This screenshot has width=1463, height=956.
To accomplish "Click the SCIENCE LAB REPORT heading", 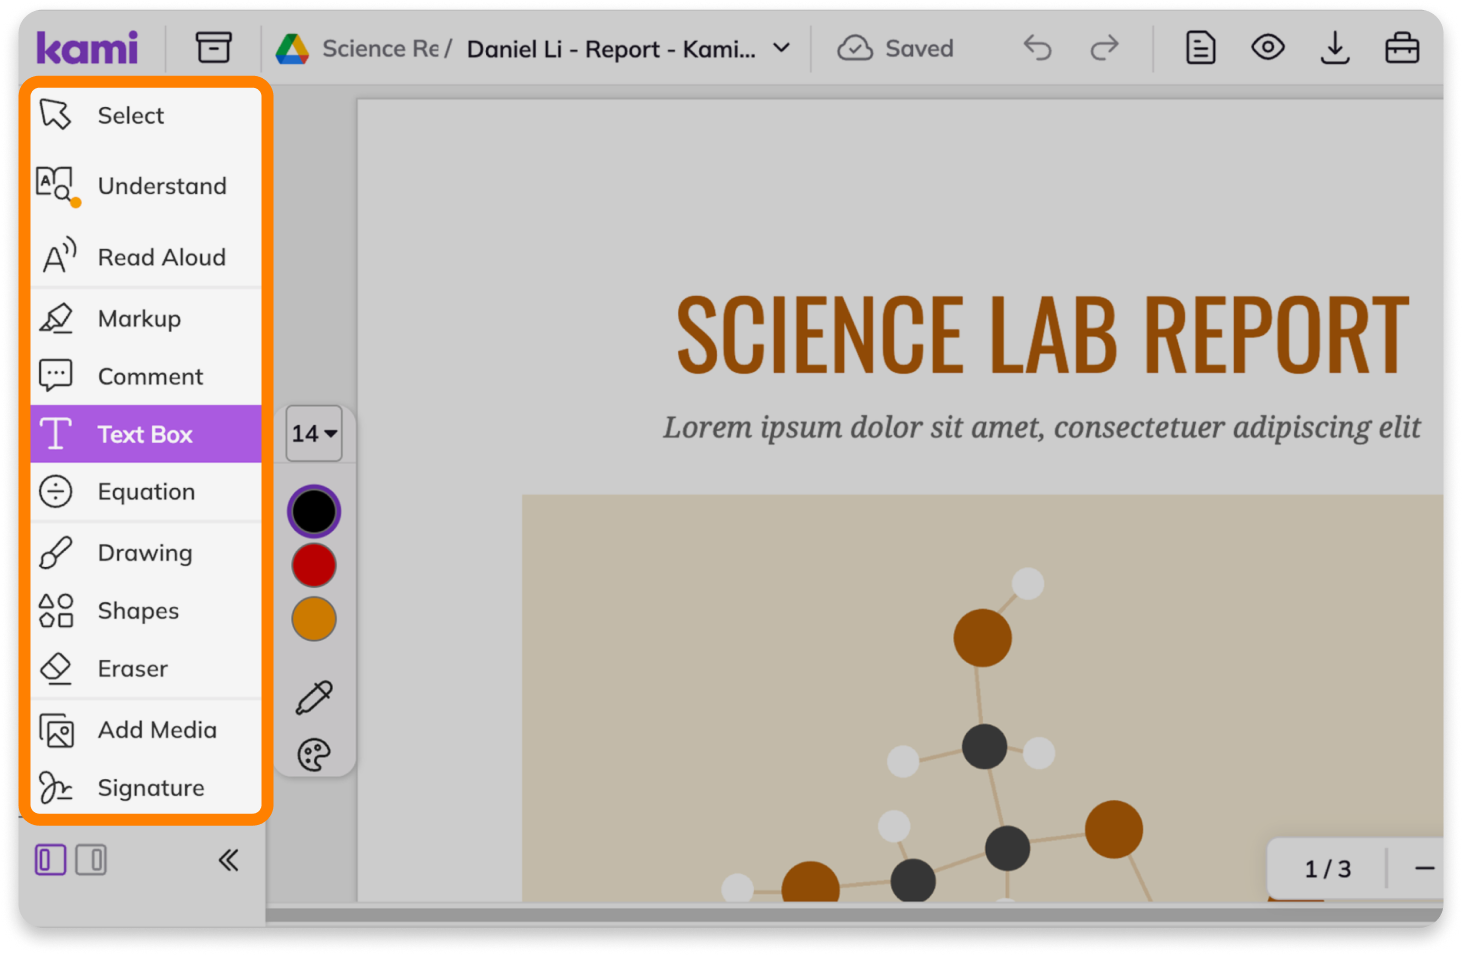I will [1042, 334].
